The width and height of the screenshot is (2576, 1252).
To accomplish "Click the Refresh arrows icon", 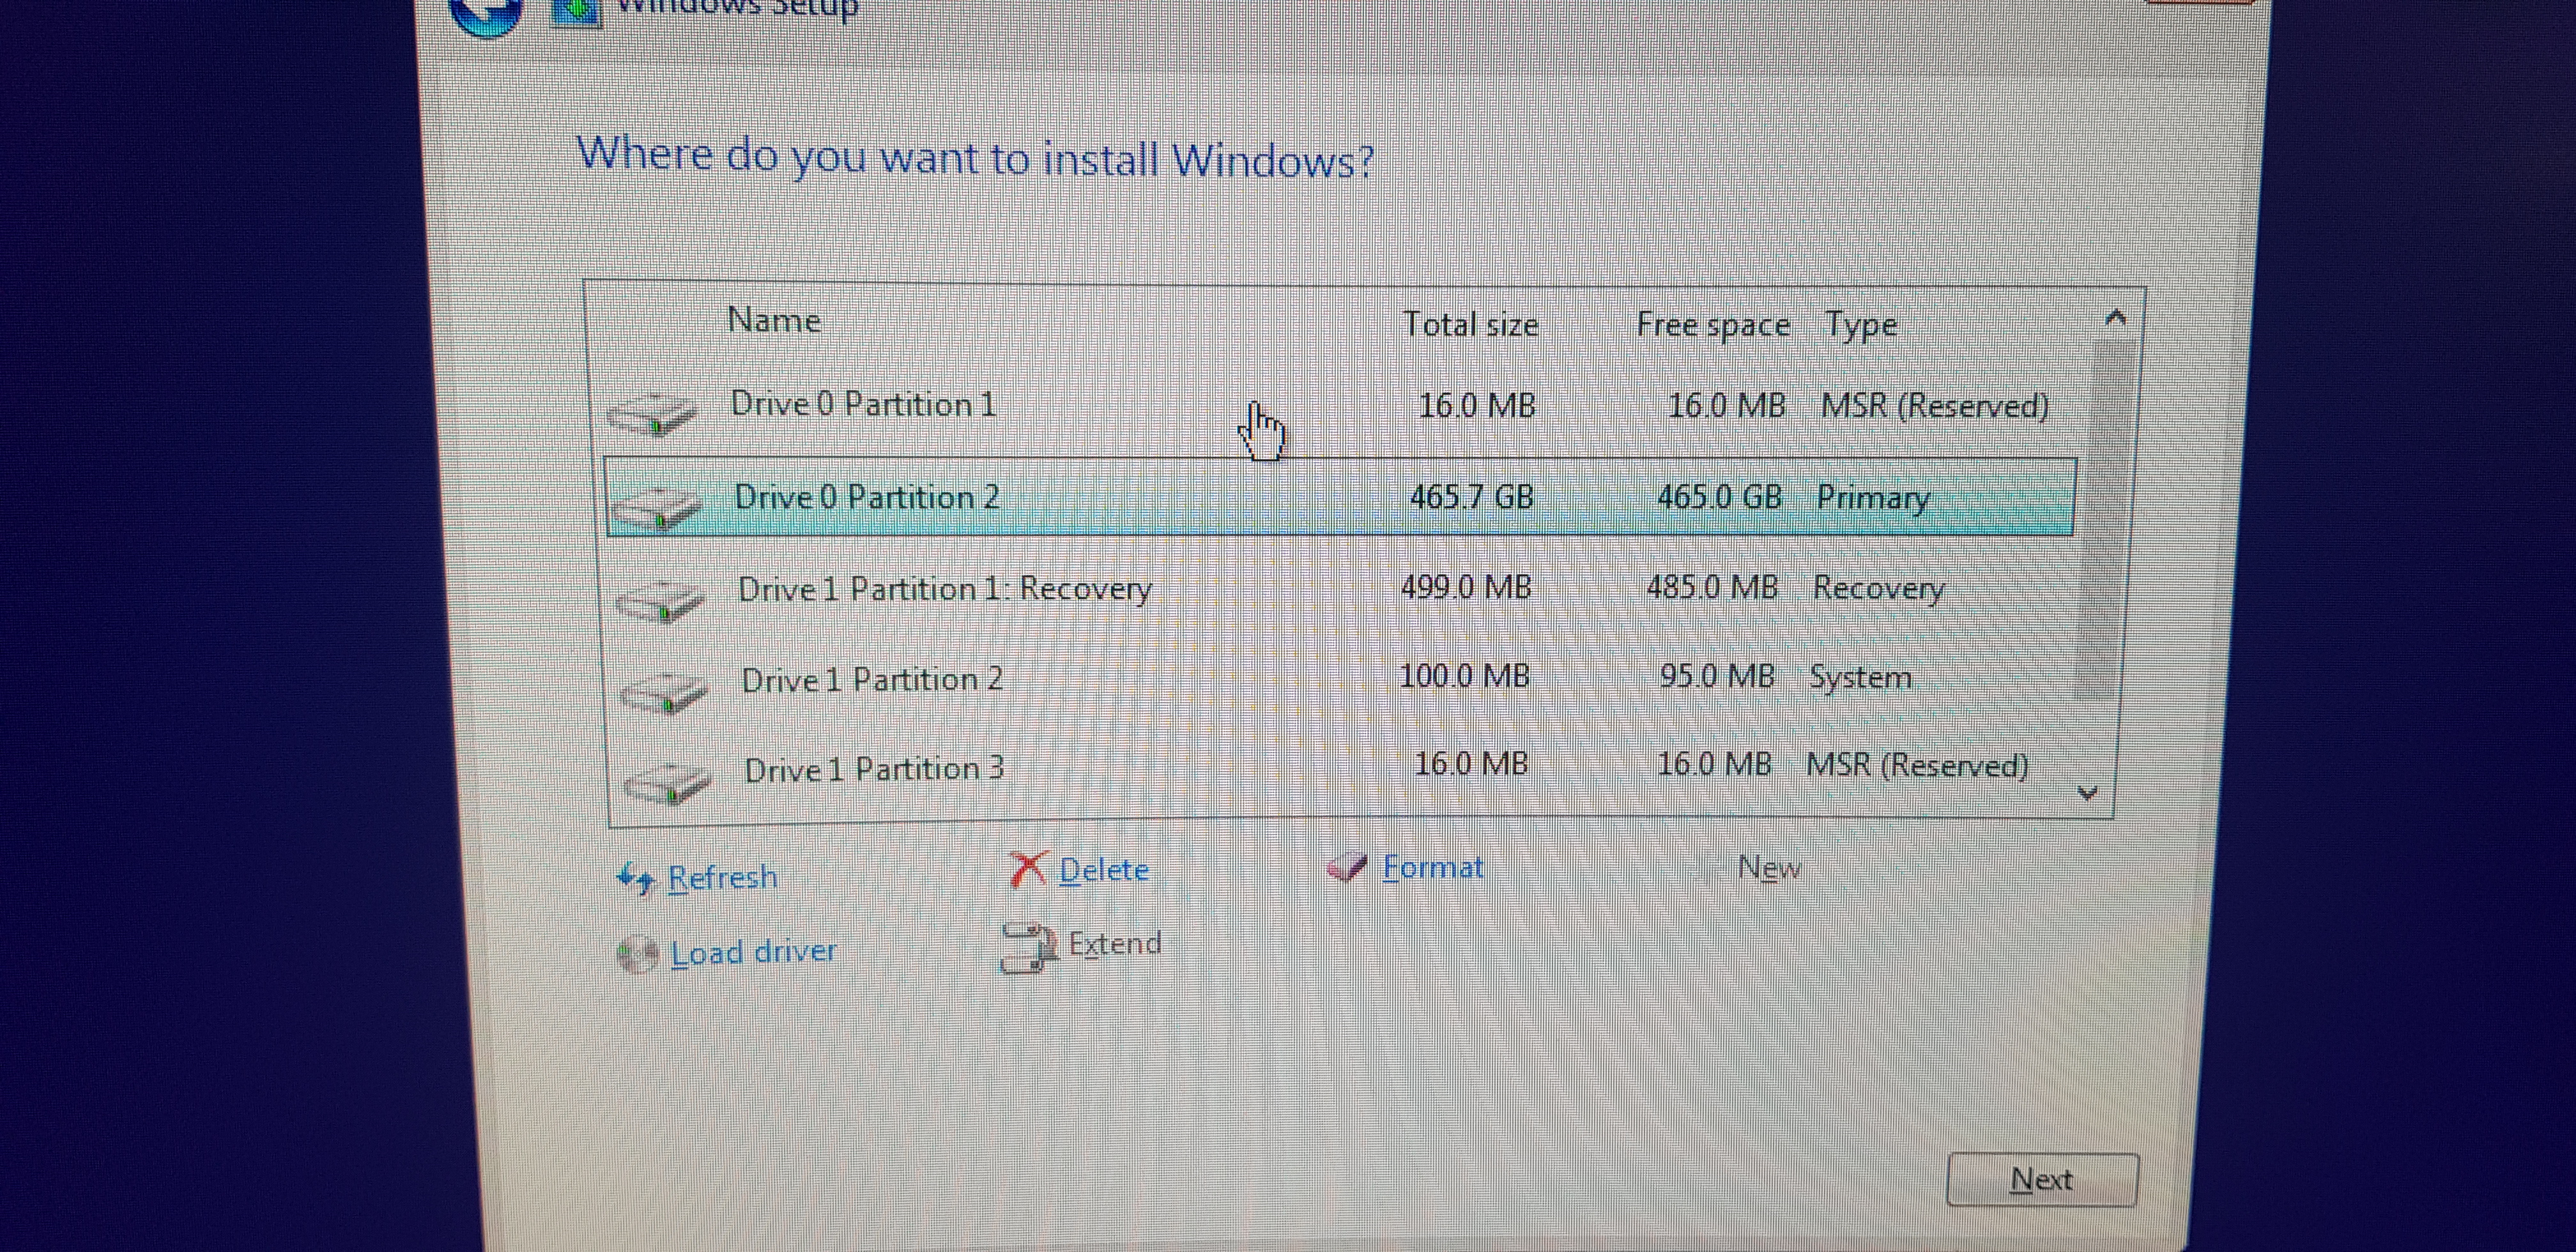I will [x=636, y=879].
